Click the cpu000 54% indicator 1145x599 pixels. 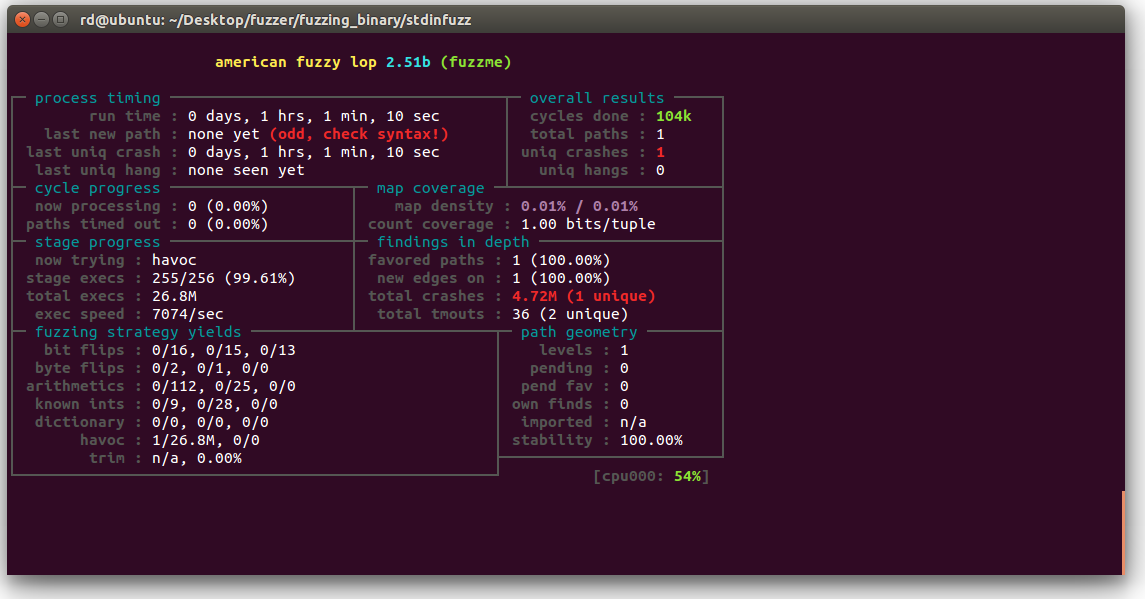[x=651, y=476]
